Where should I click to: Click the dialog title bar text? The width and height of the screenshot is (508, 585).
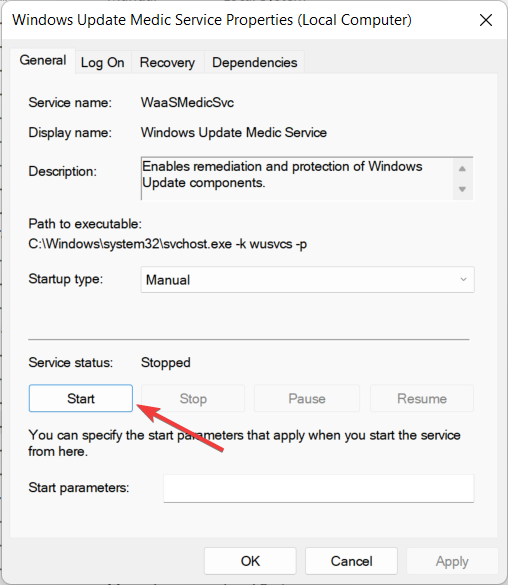[x=212, y=20]
